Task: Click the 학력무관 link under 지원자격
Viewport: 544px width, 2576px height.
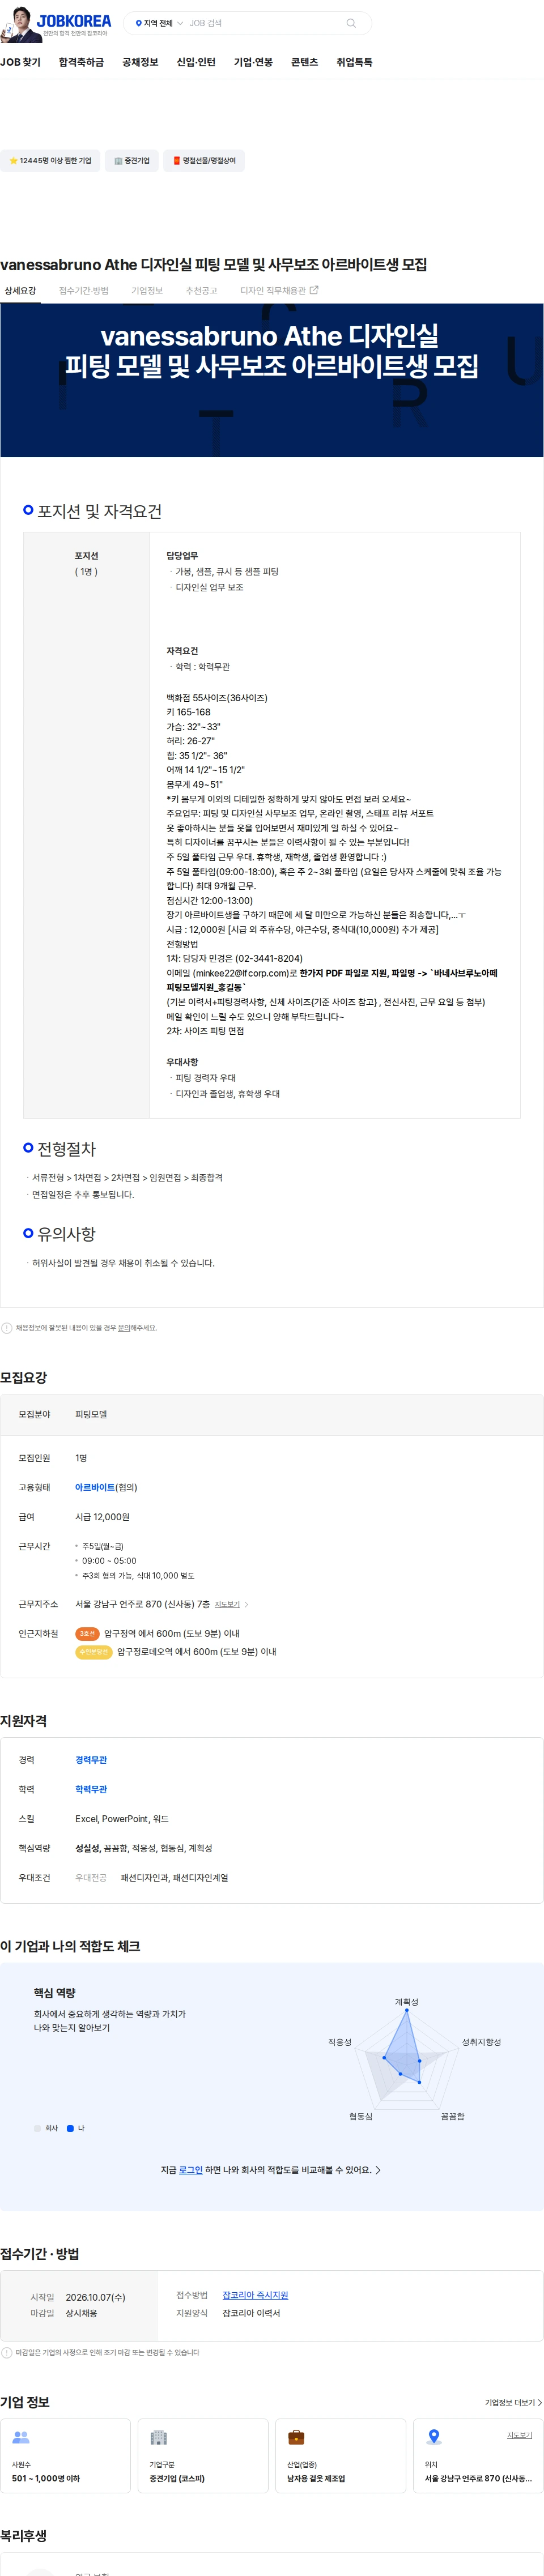Action: 91,1790
